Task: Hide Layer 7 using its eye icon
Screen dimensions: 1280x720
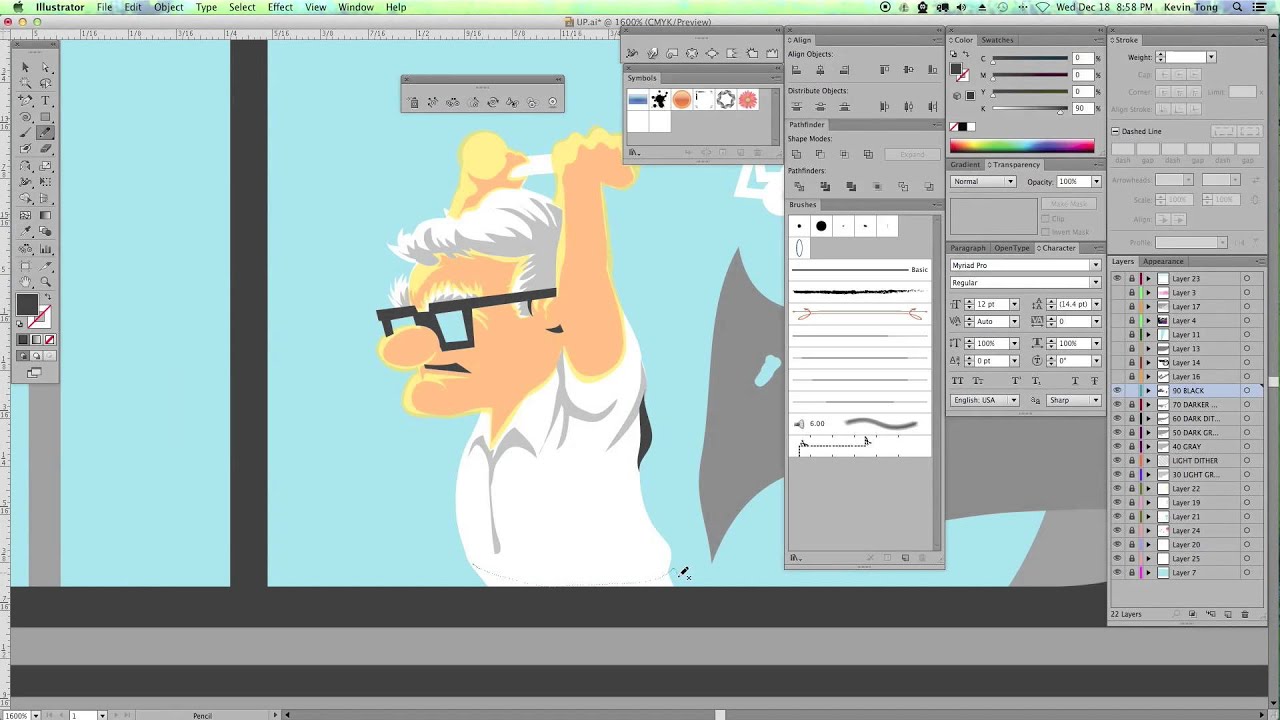Action: coord(1117,573)
